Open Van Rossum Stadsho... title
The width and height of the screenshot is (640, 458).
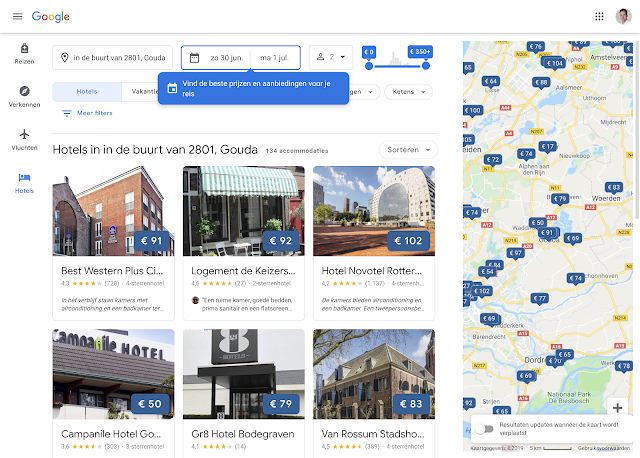click(373, 434)
